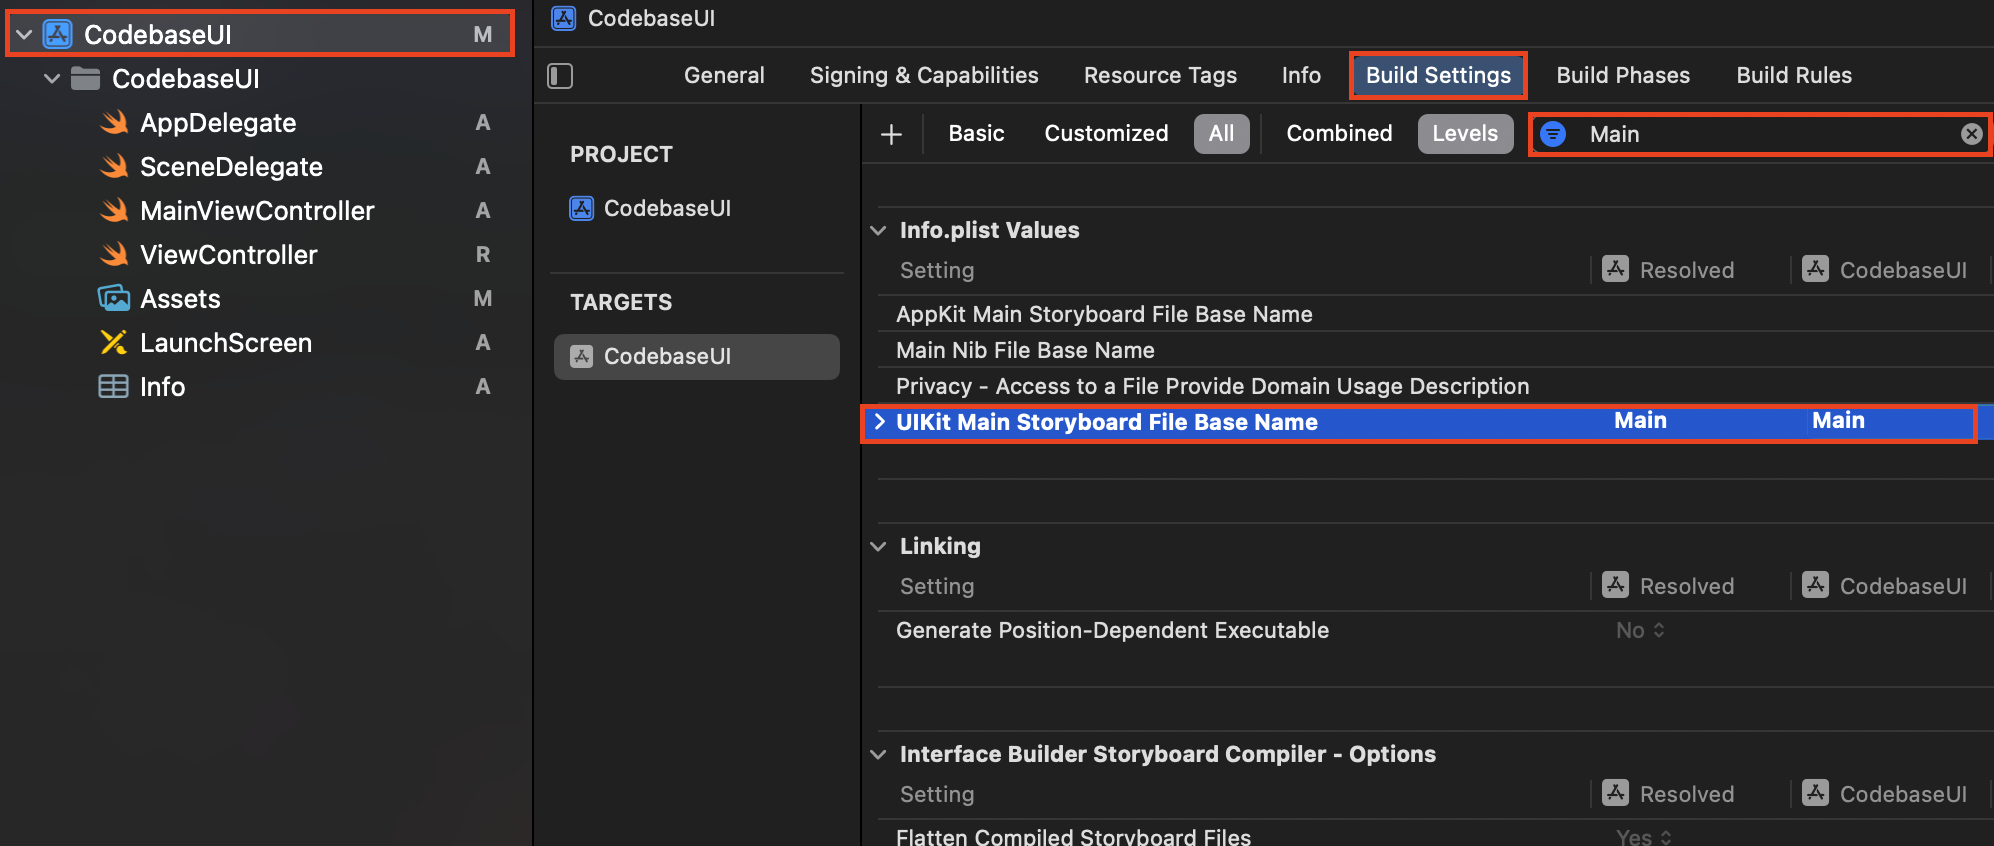Clear the Main search filter
This screenshot has height=846, width=1994.
pos(1971,134)
